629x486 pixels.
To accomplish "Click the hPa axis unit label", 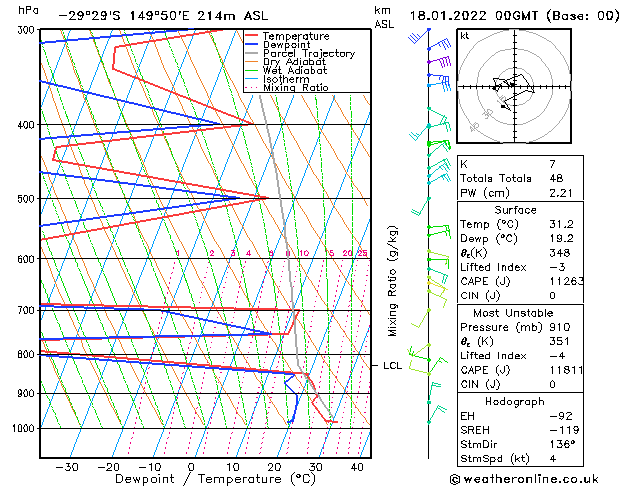I will pyautogui.click(x=28, y=11).
